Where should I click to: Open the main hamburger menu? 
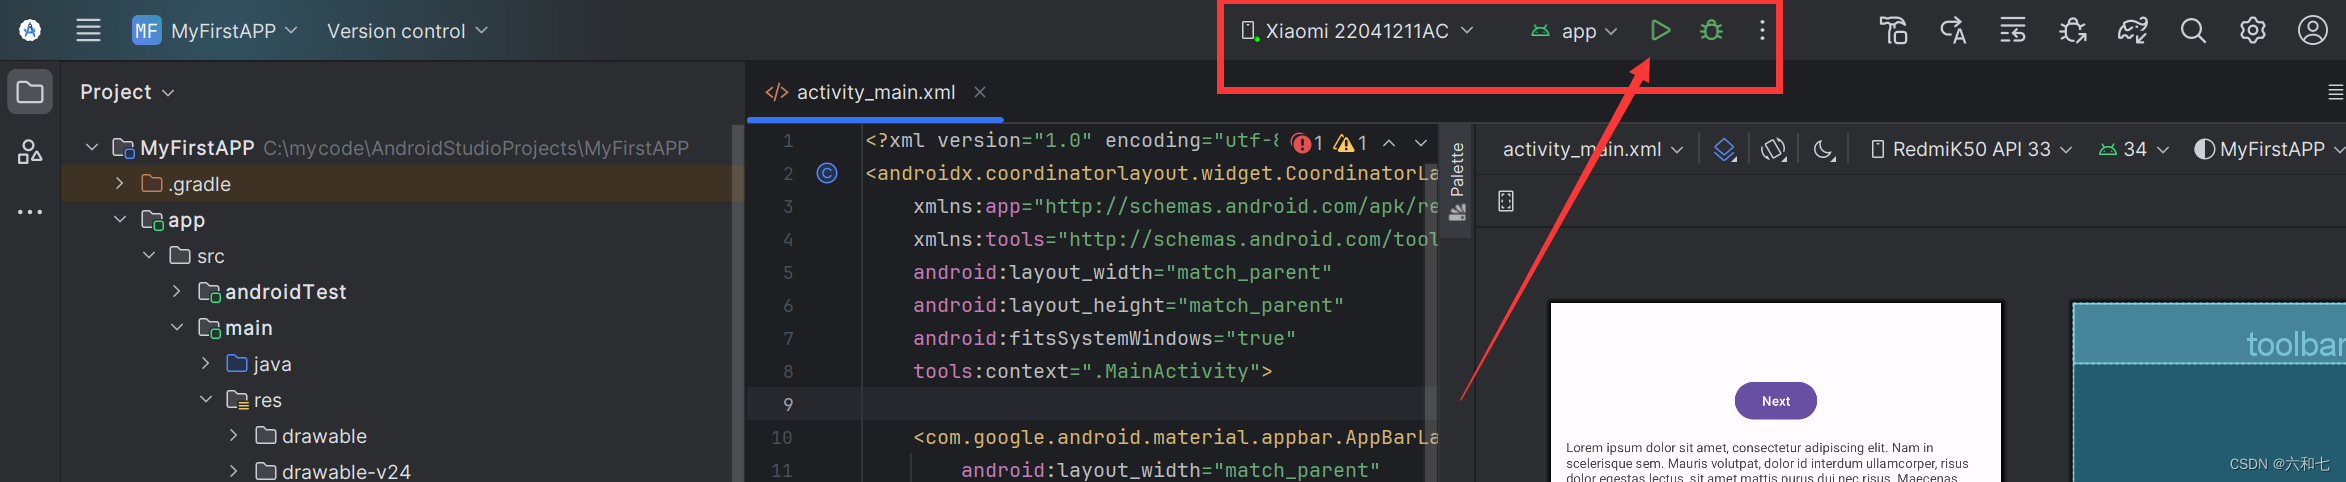click(x=88, y=31)
